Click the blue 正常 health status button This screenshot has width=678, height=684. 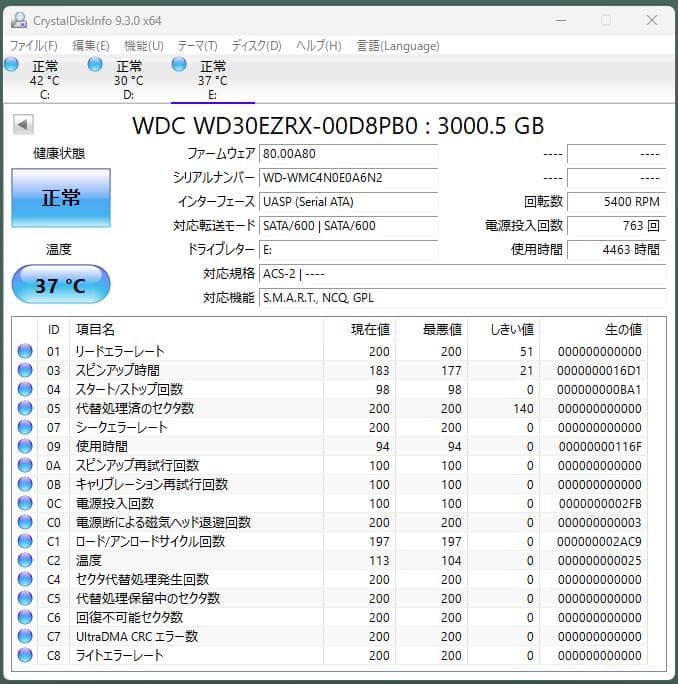(61, 198)
